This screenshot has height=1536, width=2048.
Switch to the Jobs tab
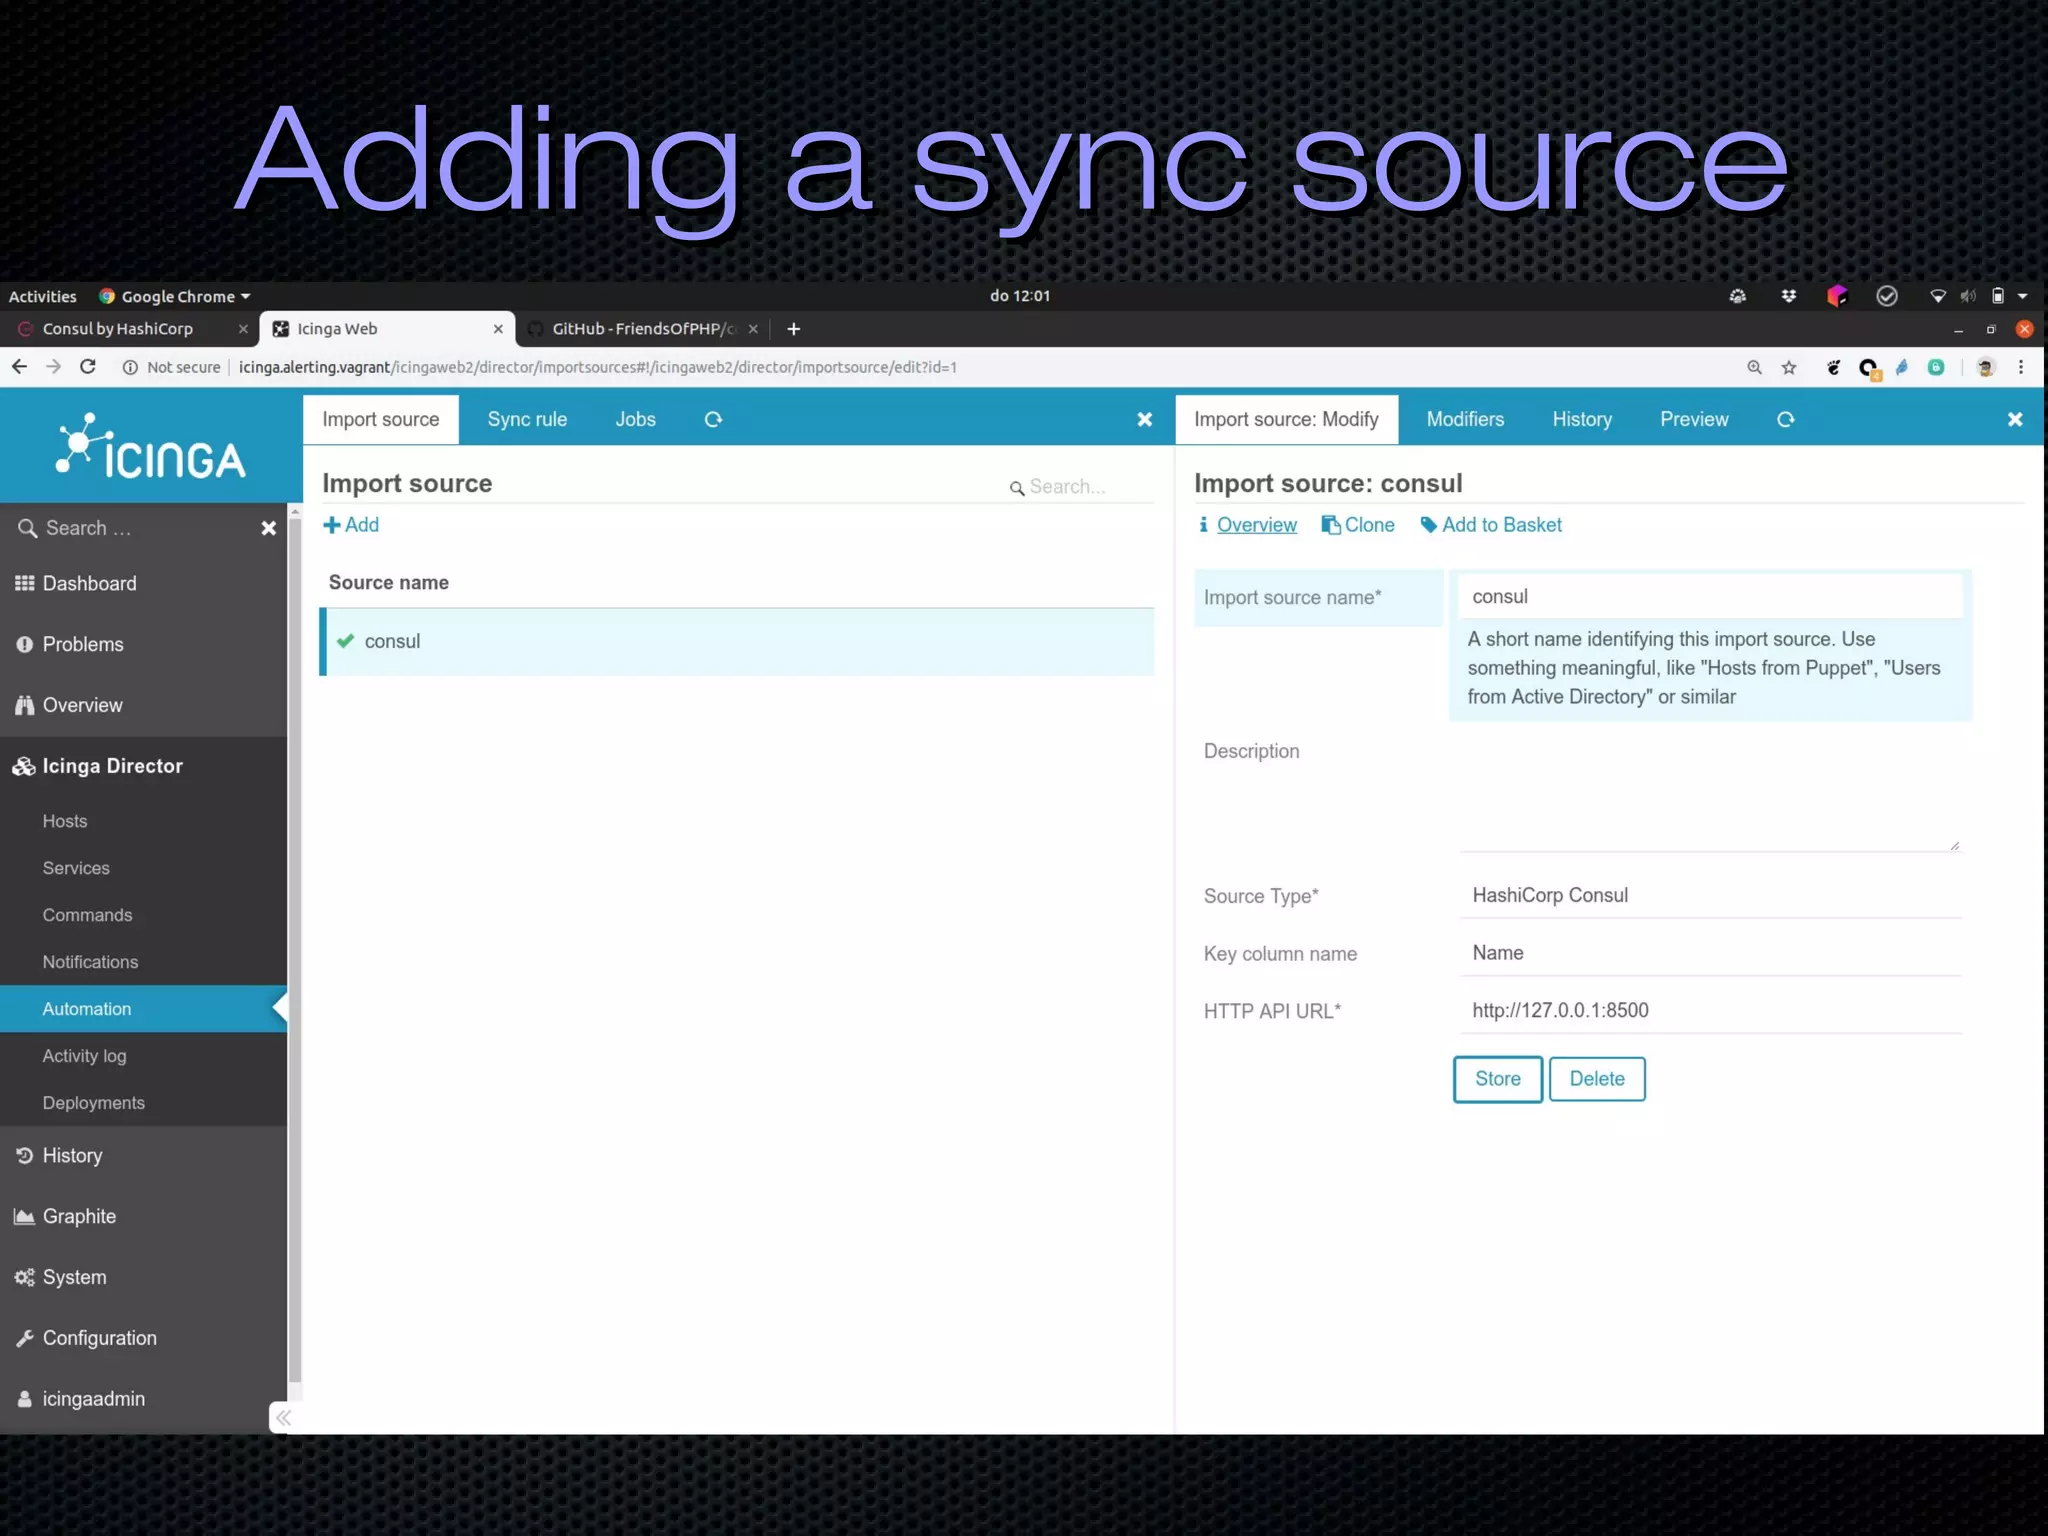(x=635, y=420)
